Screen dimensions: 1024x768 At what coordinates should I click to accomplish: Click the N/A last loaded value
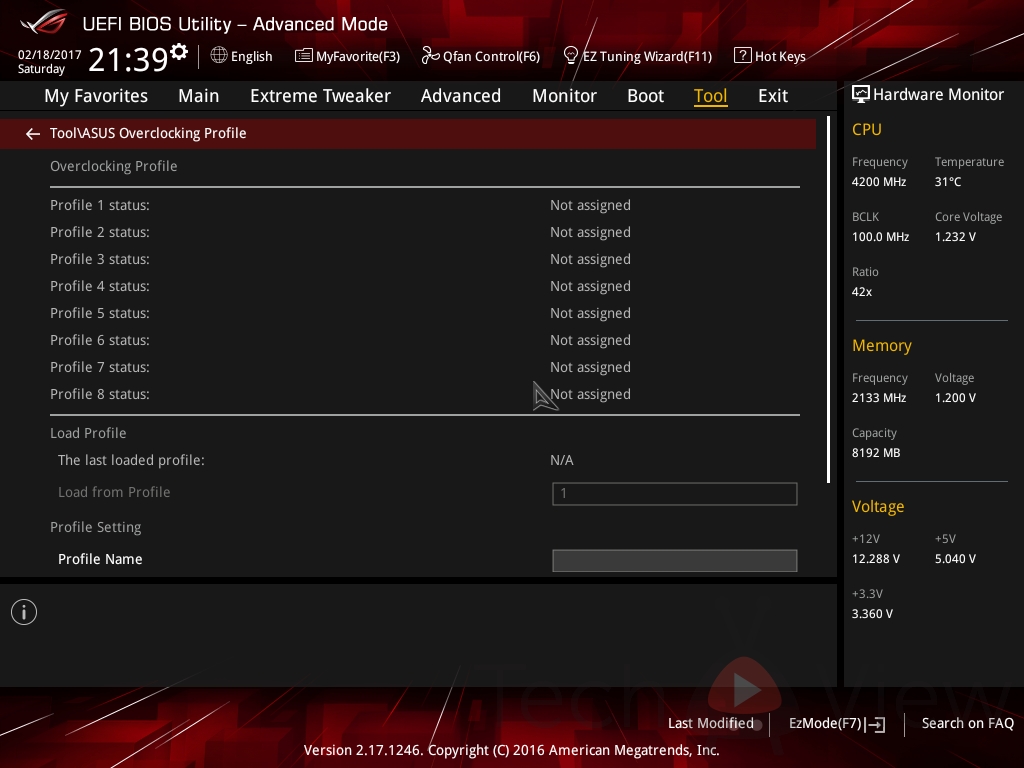click(x=562, y=460)
